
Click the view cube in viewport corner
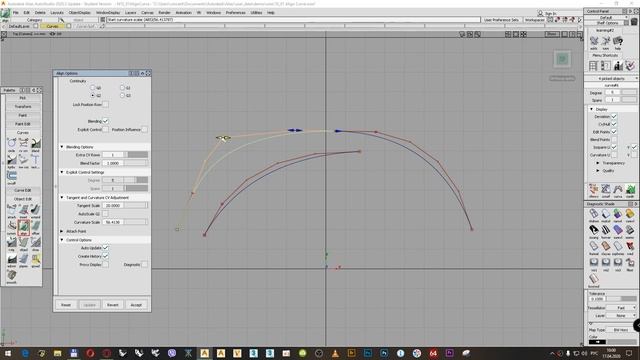(562, 59)
